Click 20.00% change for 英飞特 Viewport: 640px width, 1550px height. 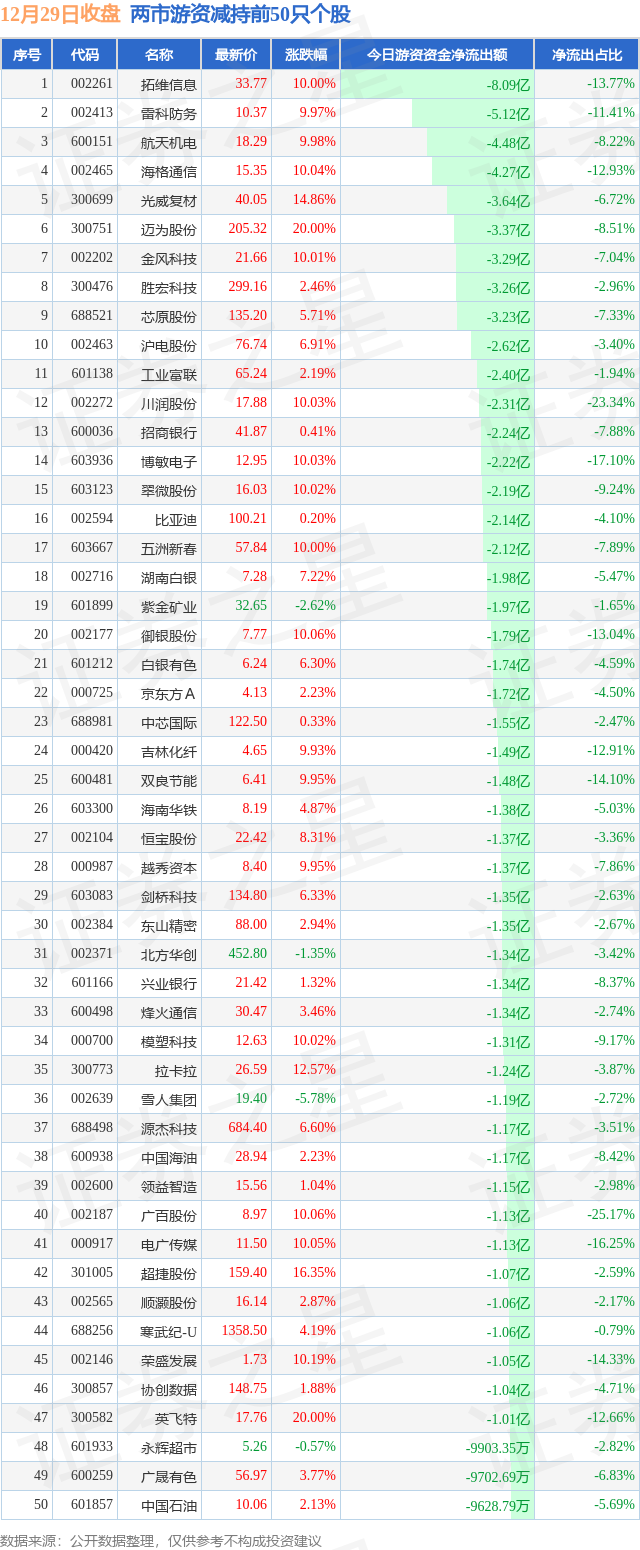pyautogui.click(x=313, y=1418)
